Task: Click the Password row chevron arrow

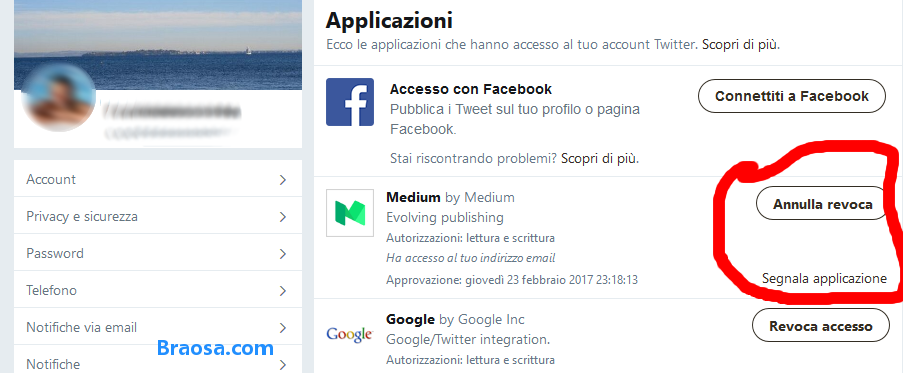Action: tap(283, 254)
